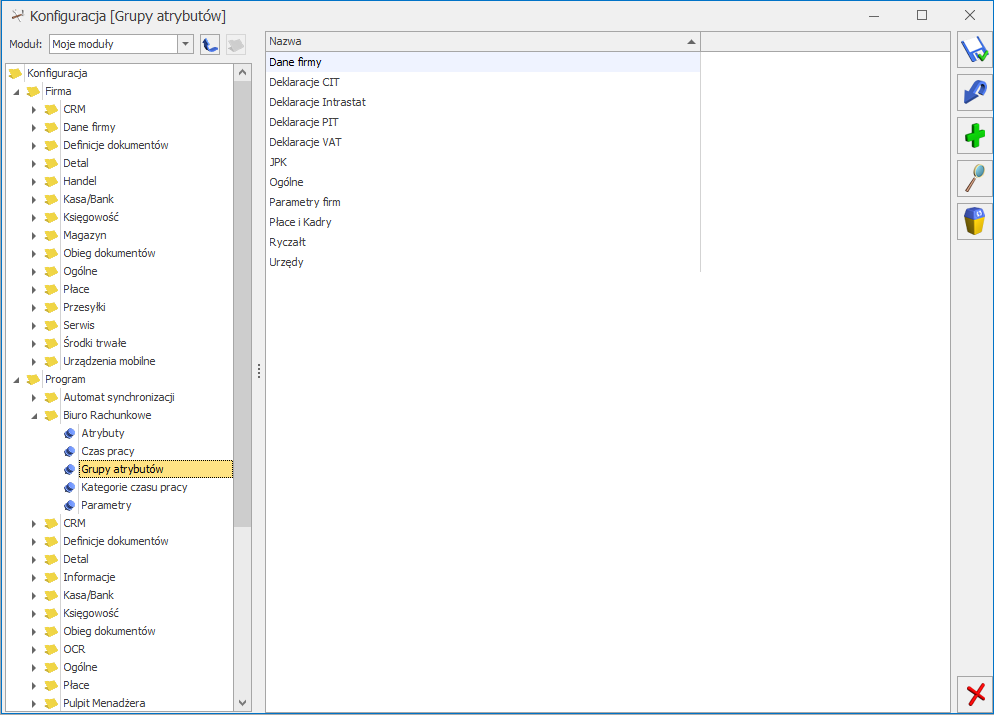Select the Deklaracje VAT row
This screenshot has width=994, height=715.
pyautogui.click(x=482, y=142)
